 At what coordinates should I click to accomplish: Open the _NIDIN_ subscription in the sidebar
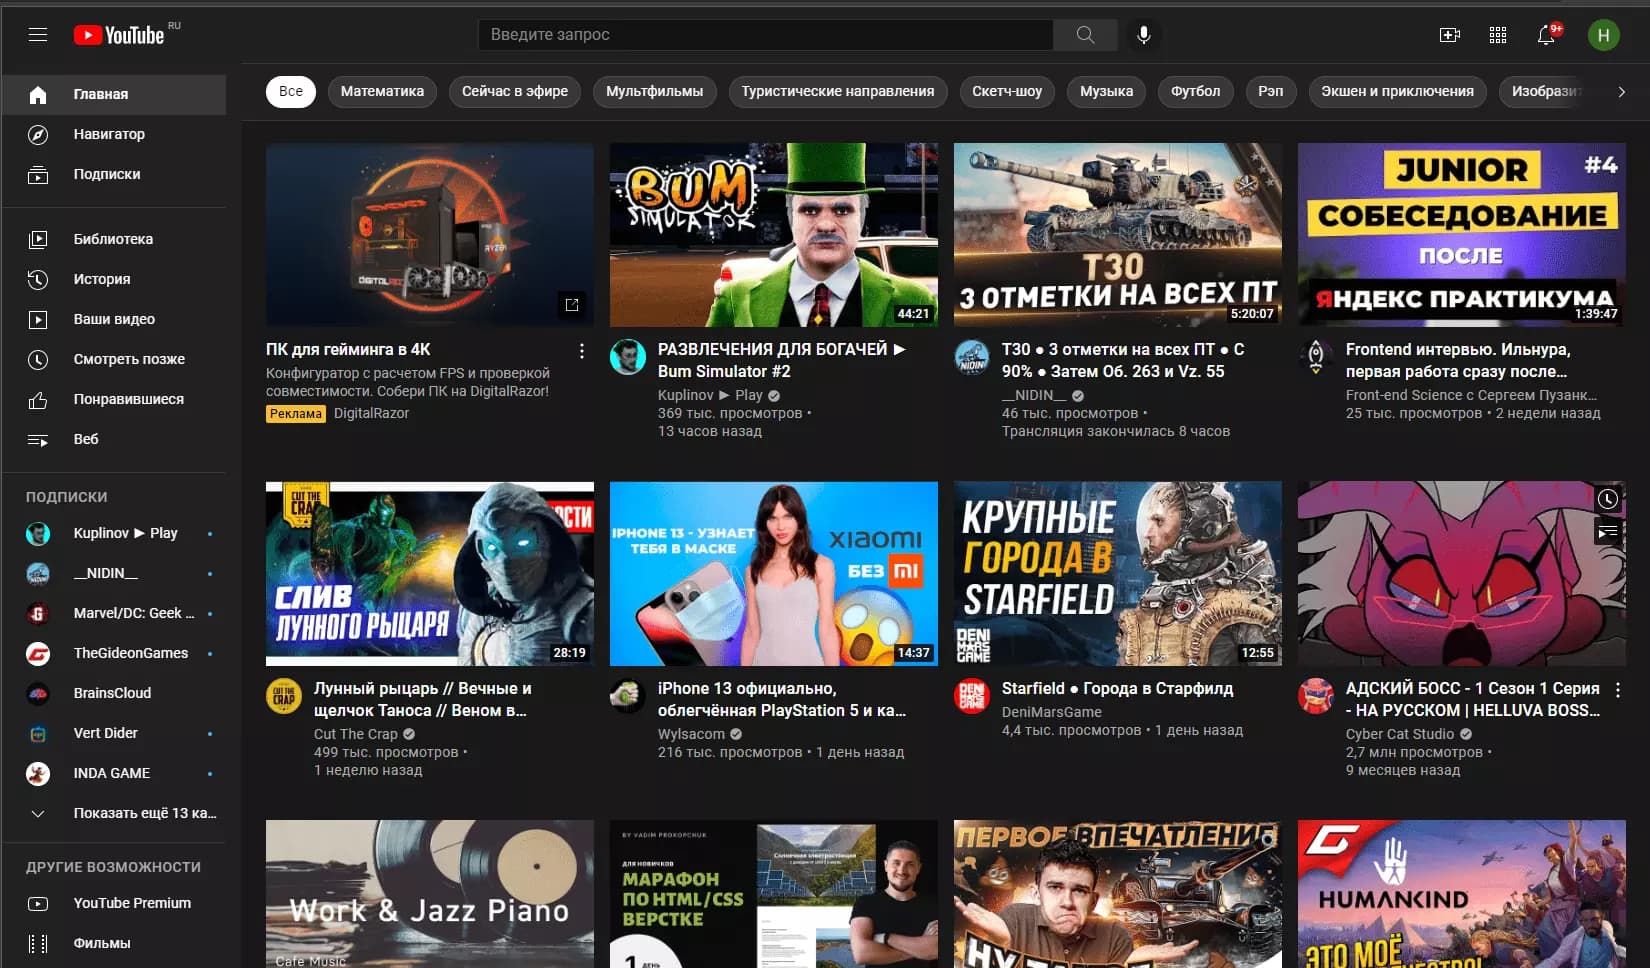tap(115, 574)
